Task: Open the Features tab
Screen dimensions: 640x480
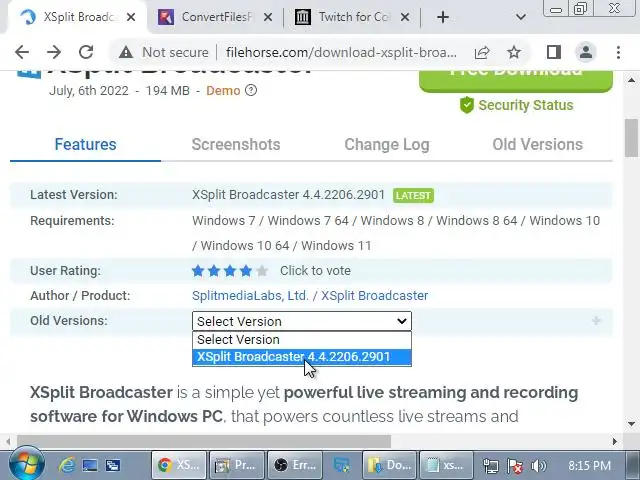Action: 85,144
